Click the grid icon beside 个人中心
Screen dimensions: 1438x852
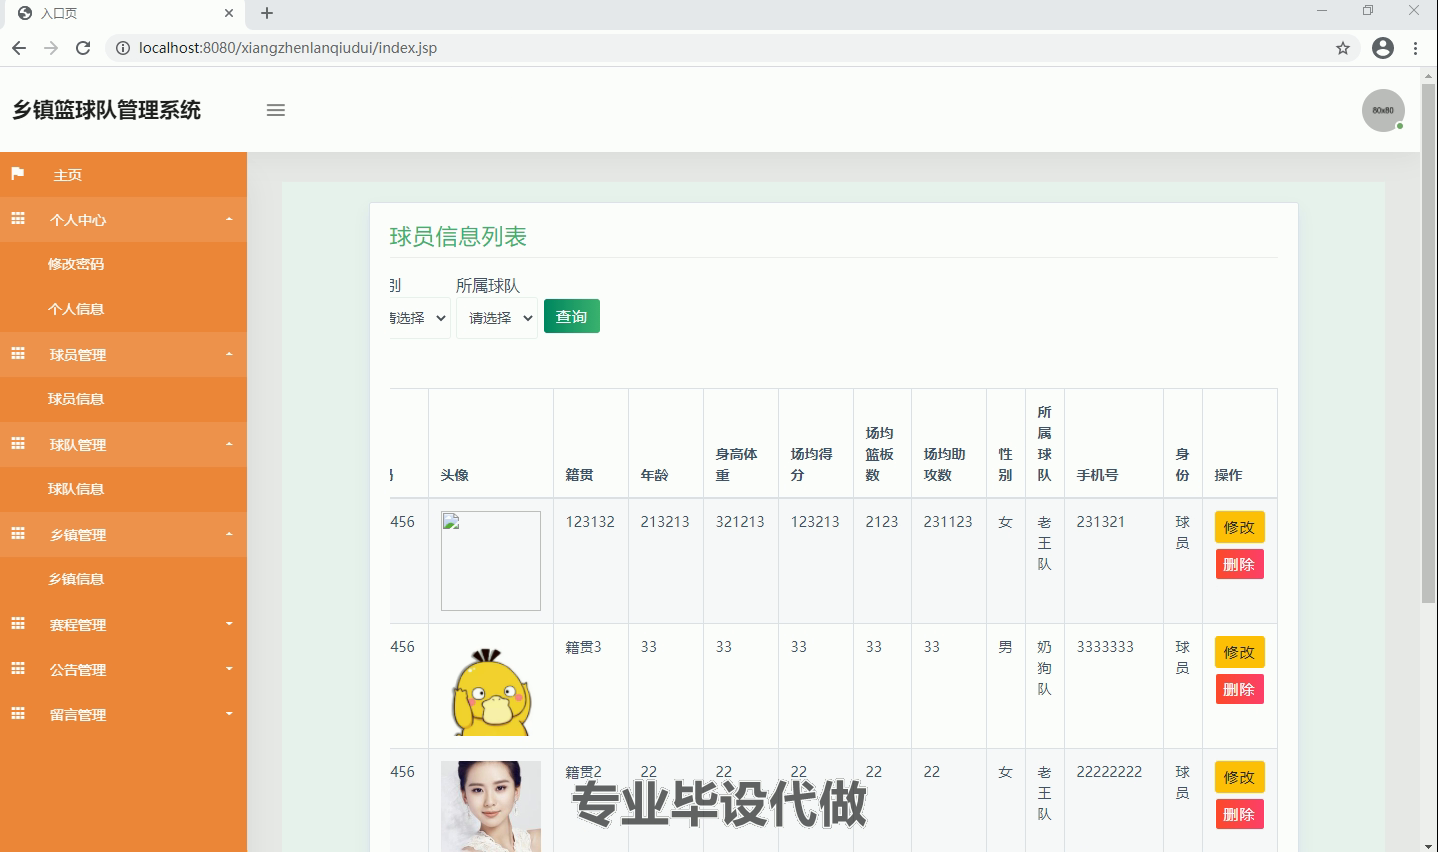coord(18,219)
